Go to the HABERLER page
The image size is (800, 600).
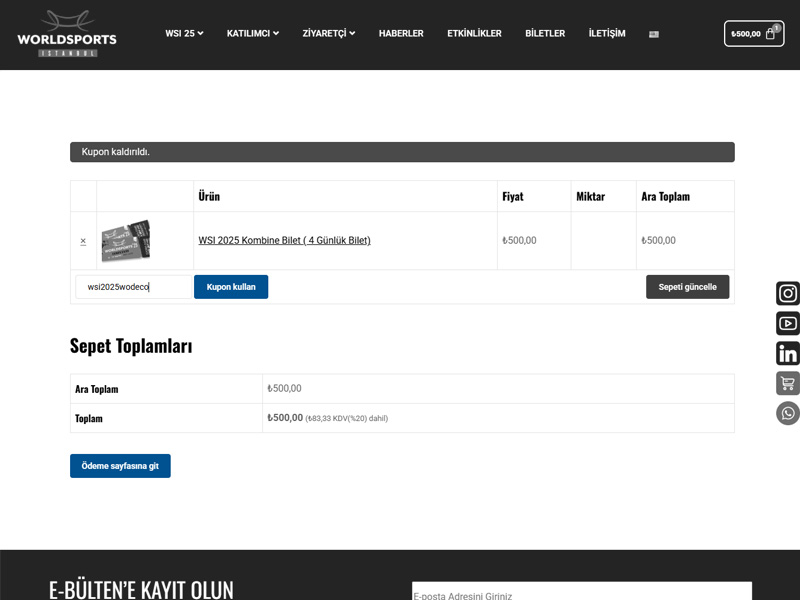click(x=401, y=33)
